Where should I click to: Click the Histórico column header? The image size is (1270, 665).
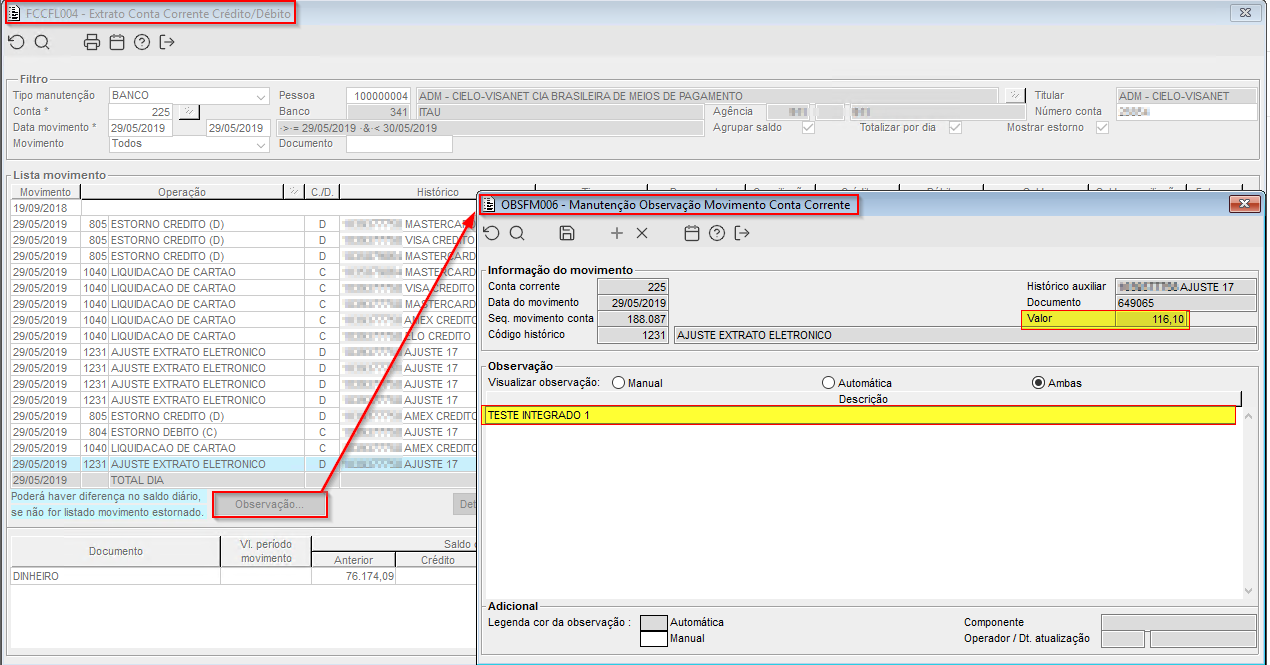point(438,192)
